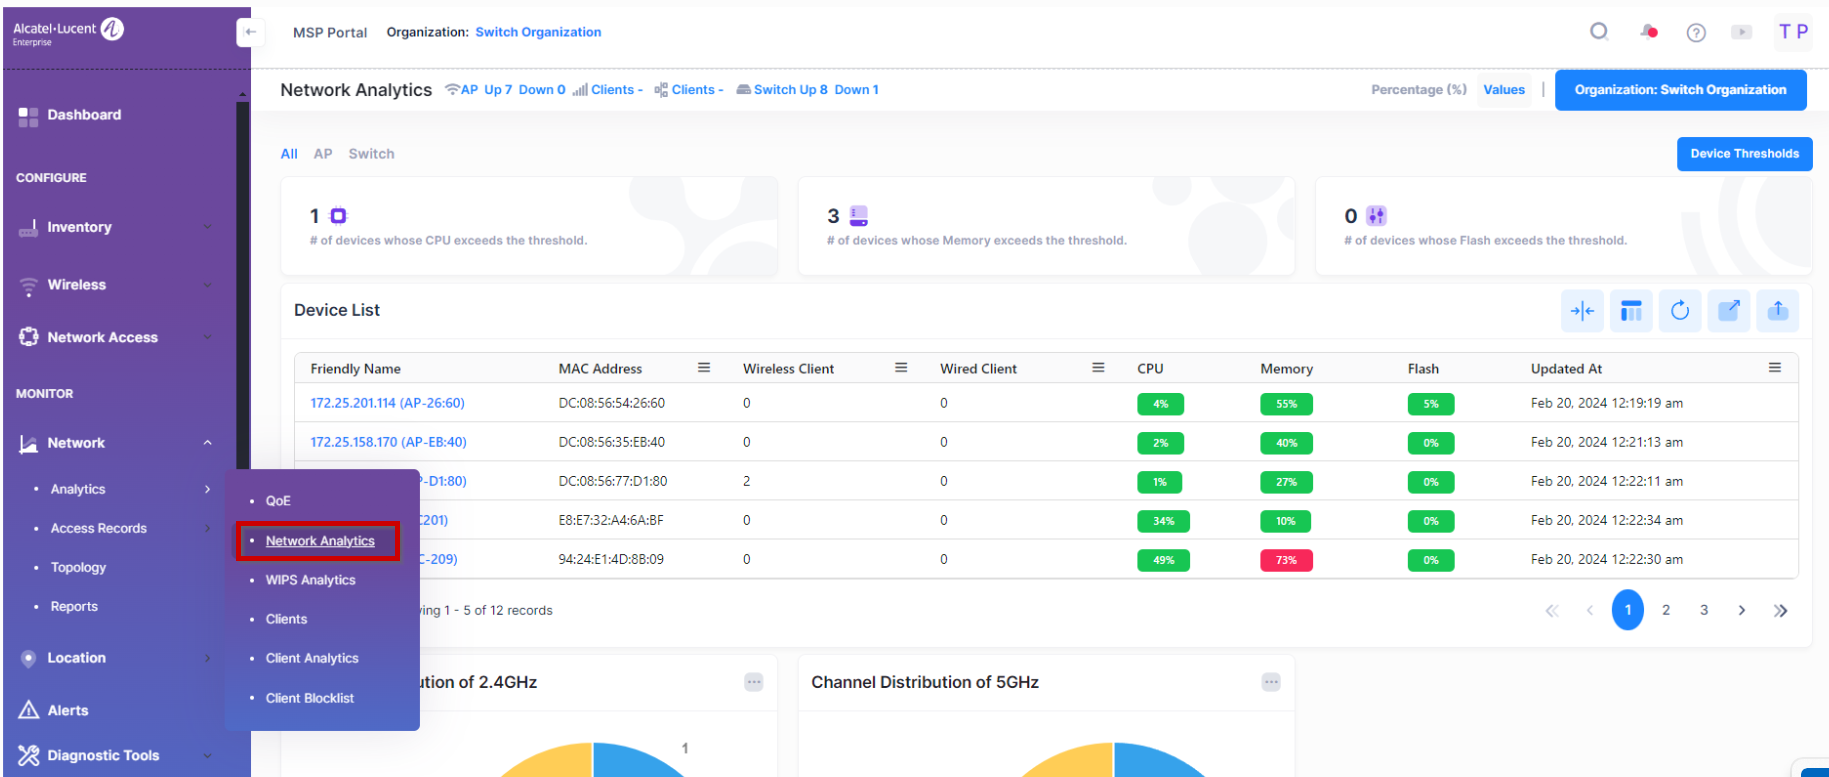
Task: Open Dashboard in the sidebar
Action: point(84,115)
